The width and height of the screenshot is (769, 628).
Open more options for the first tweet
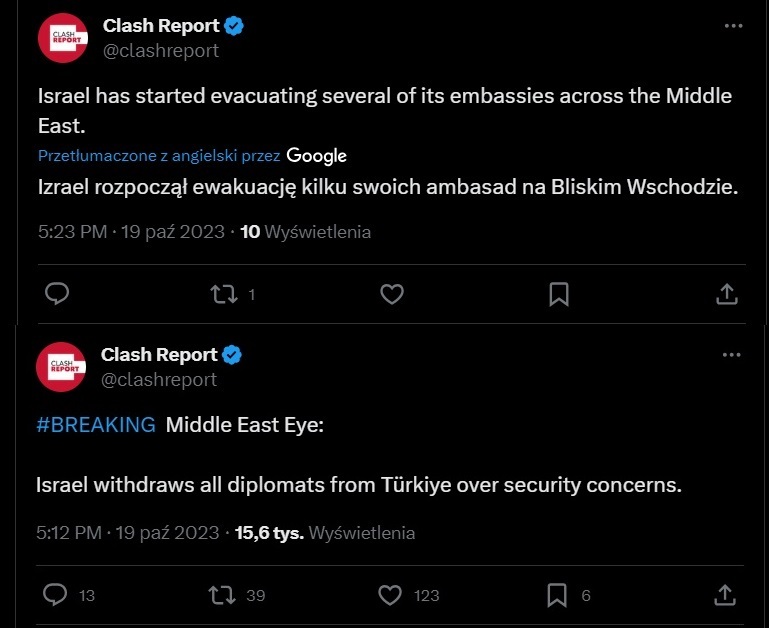click(732, 27)
